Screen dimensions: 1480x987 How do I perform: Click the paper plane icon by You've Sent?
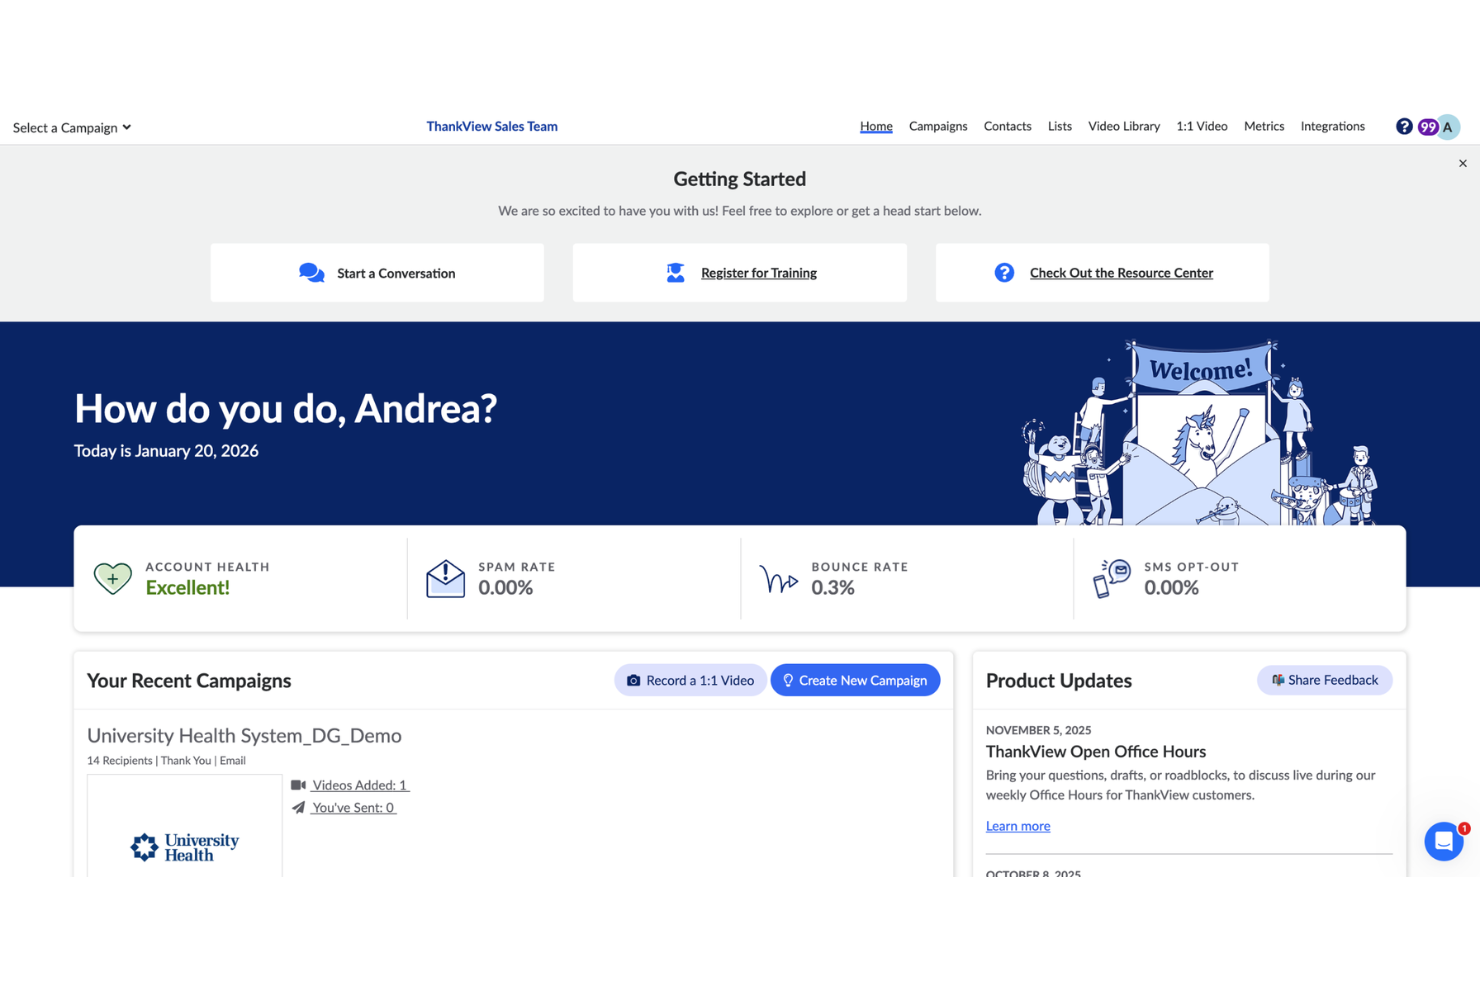(298, 807)
